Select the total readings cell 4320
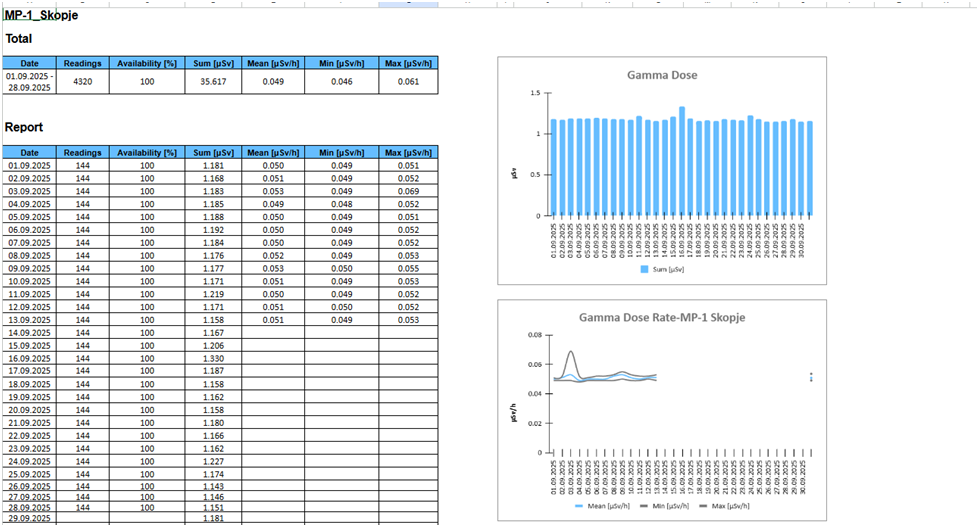This screenshot has width=979, height=527. [82, 82]
